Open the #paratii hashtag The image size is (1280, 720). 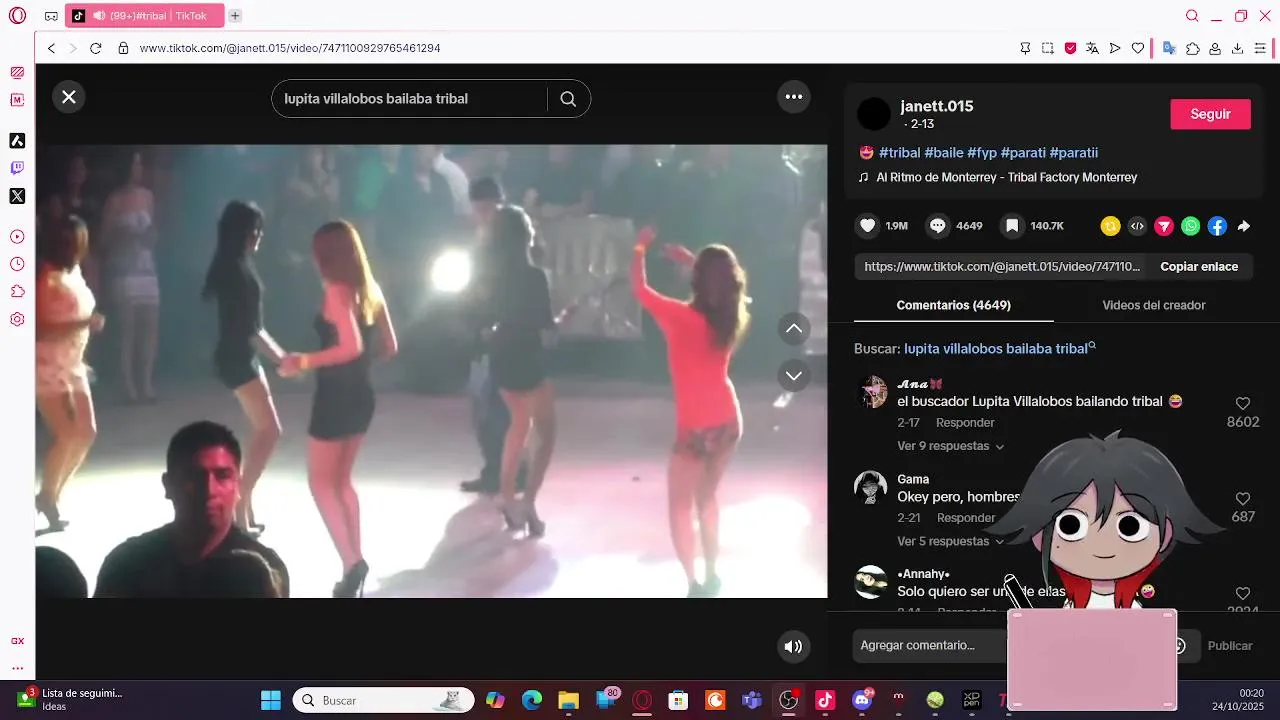point(1073,153)
